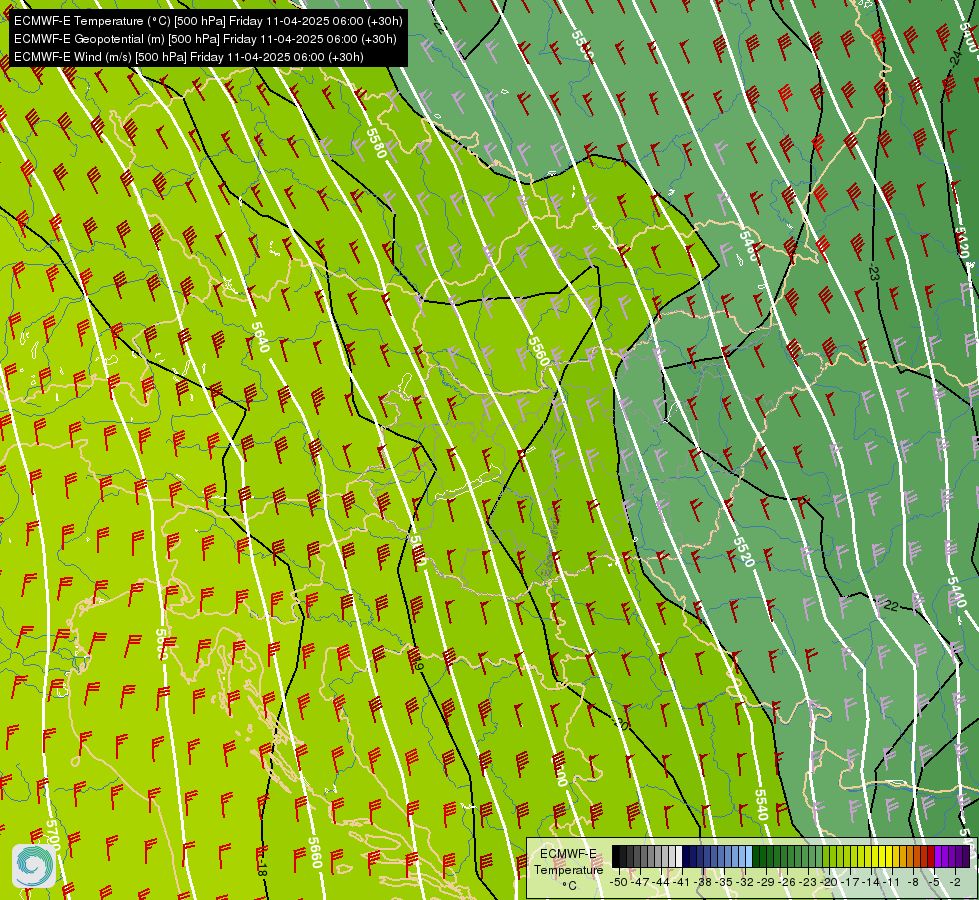Click the legend's ECMWF-E Temperature °C caption
The image size is (979, 900).
[569, 869]
